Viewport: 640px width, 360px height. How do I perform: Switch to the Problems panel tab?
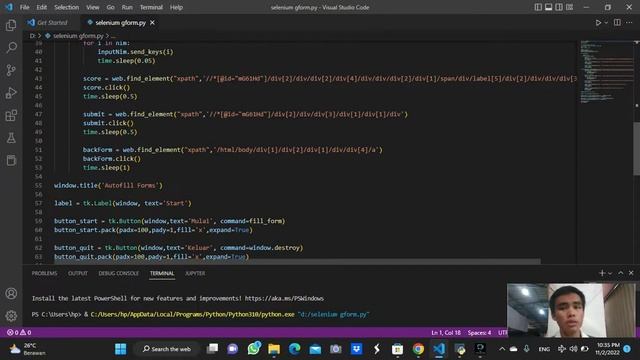[x=44, y=273]
